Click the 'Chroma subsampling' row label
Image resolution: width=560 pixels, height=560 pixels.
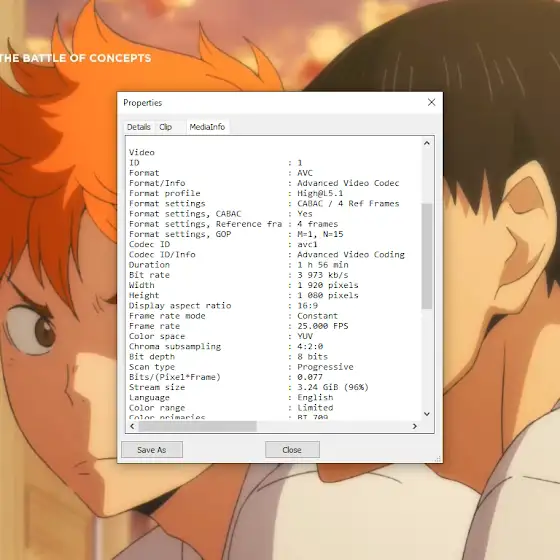coord(175,346)
